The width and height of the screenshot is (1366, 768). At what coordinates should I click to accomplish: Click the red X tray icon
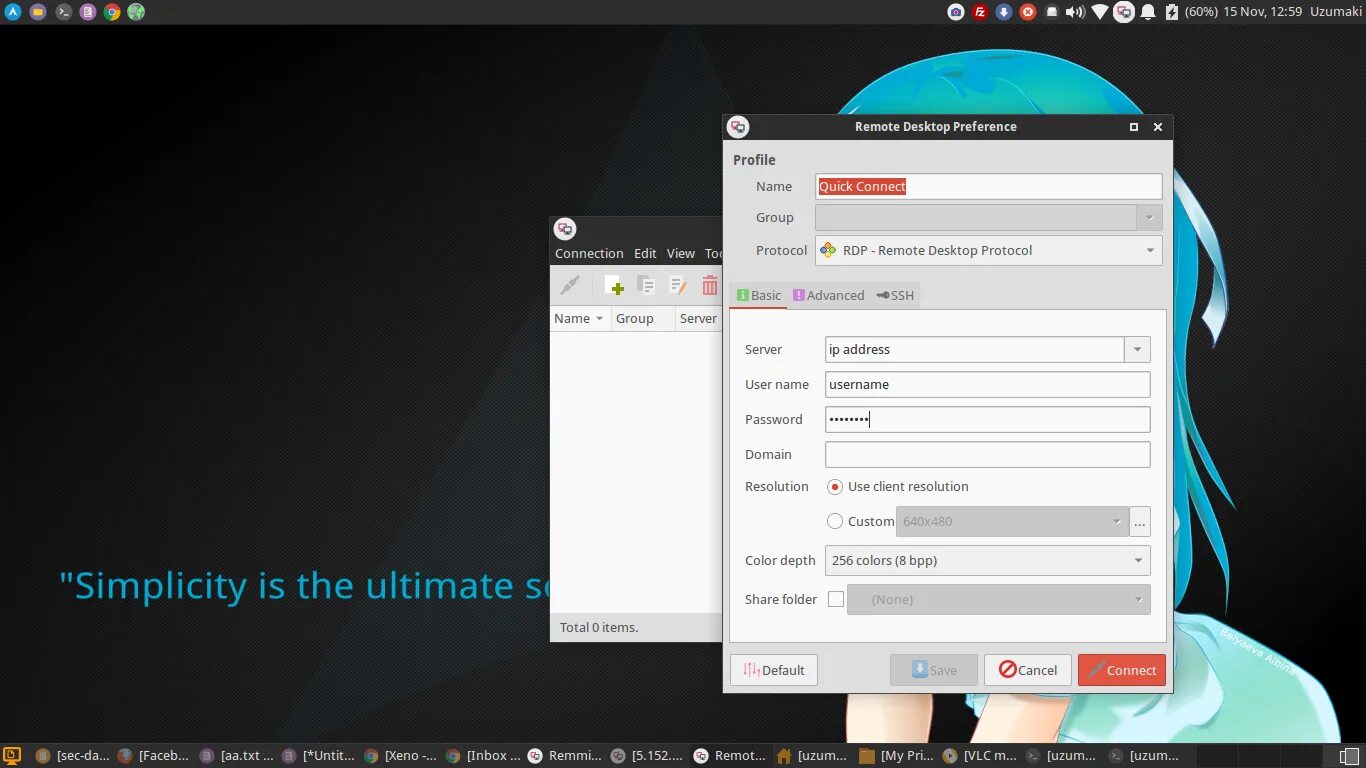[x=1027, y=12]
